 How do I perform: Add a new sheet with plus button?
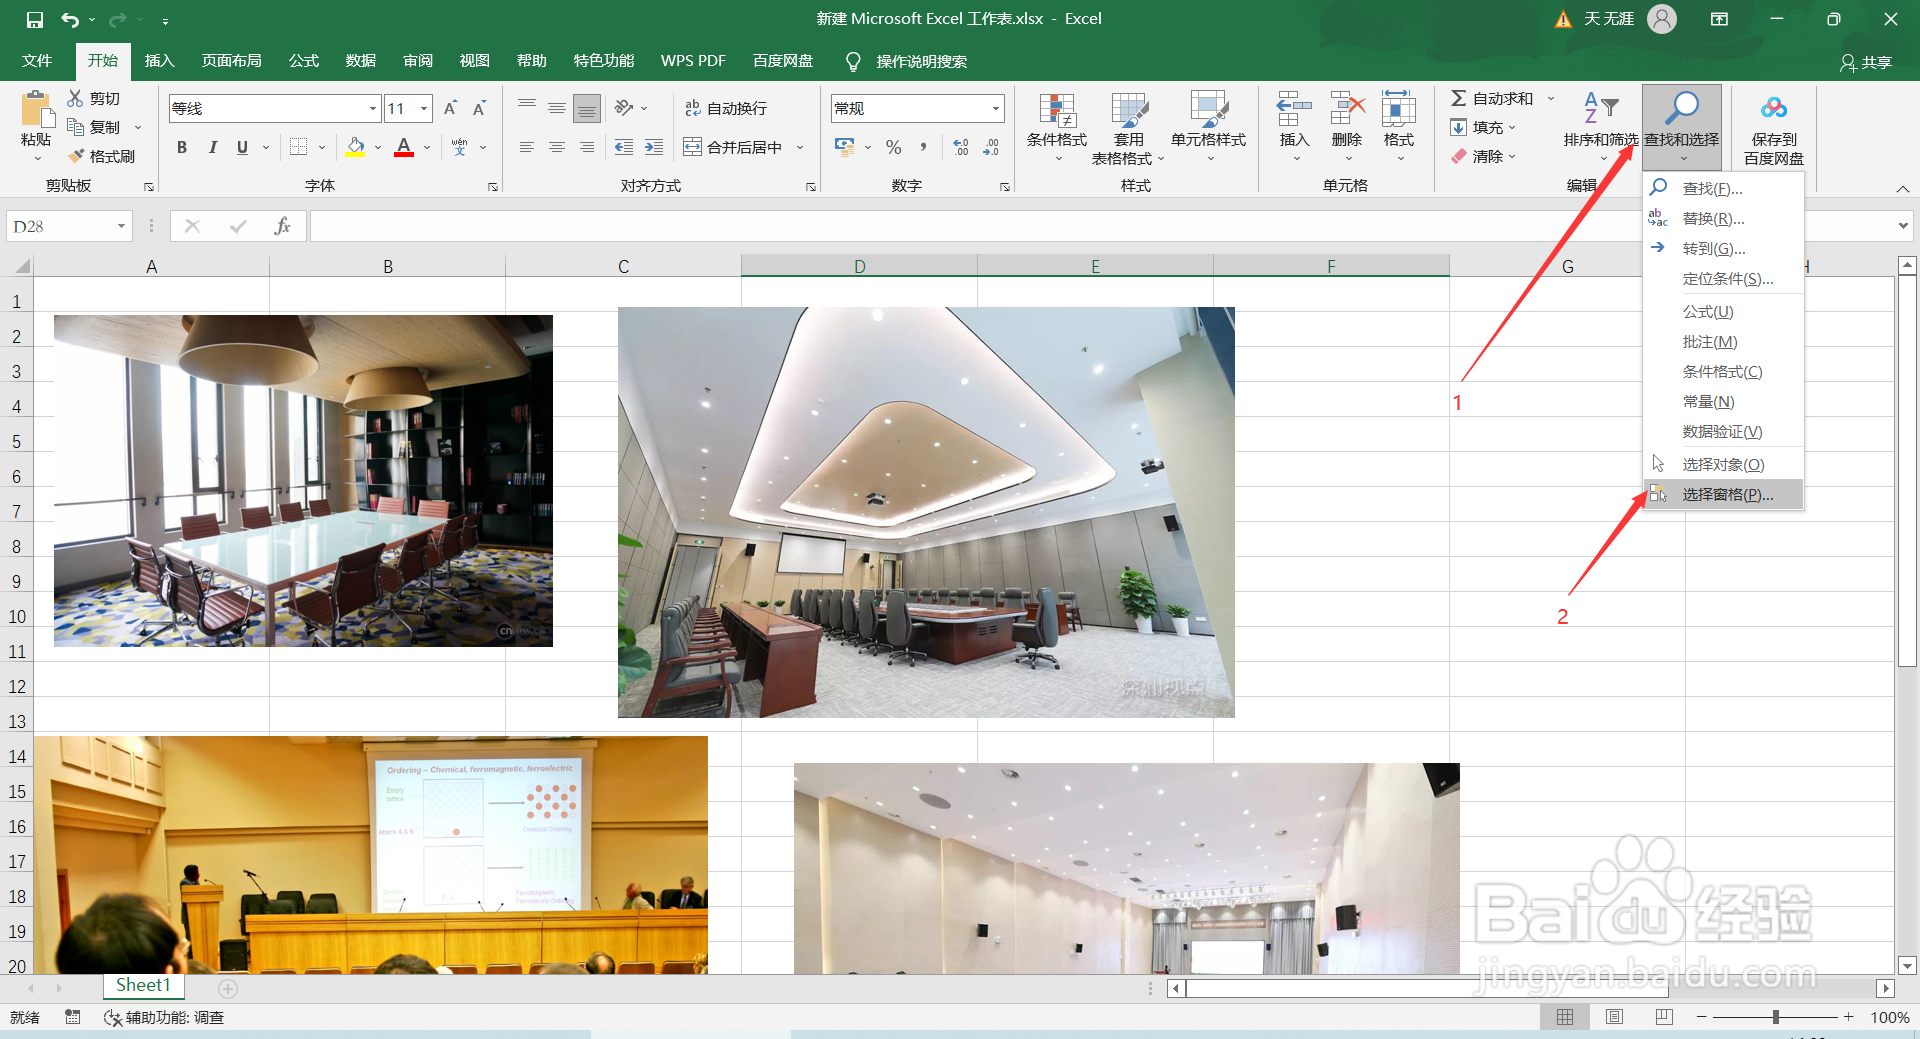click(228, 988)
